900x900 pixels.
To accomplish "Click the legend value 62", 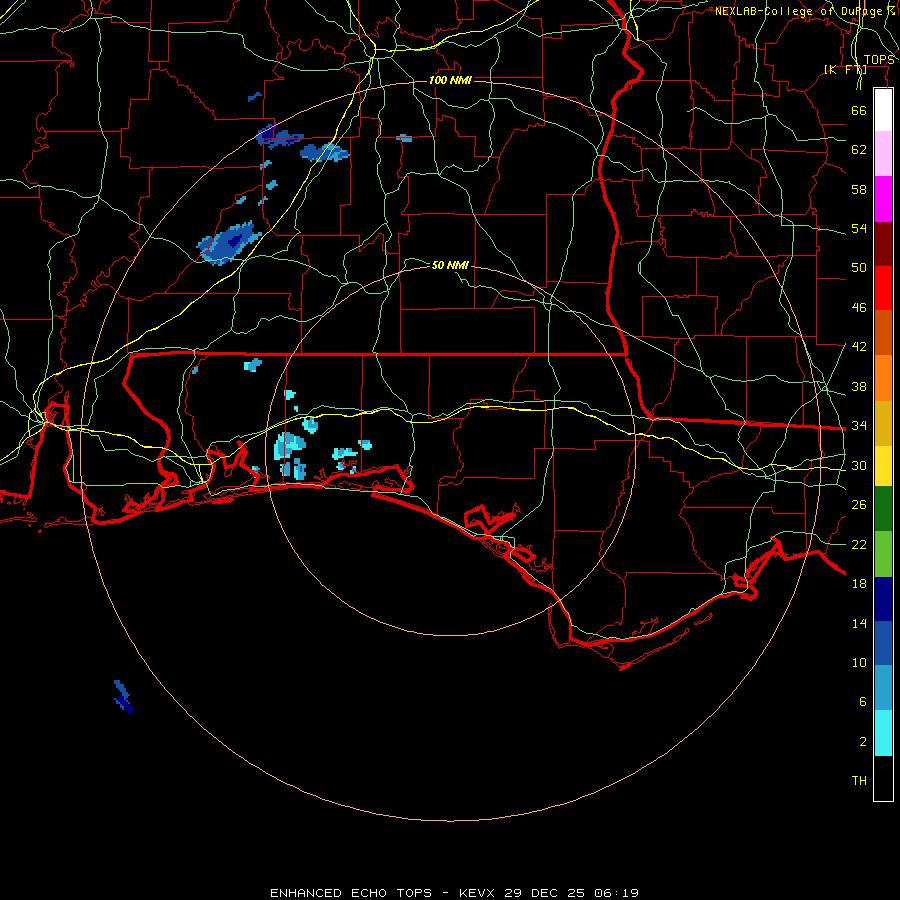I will tap(859, 149).
